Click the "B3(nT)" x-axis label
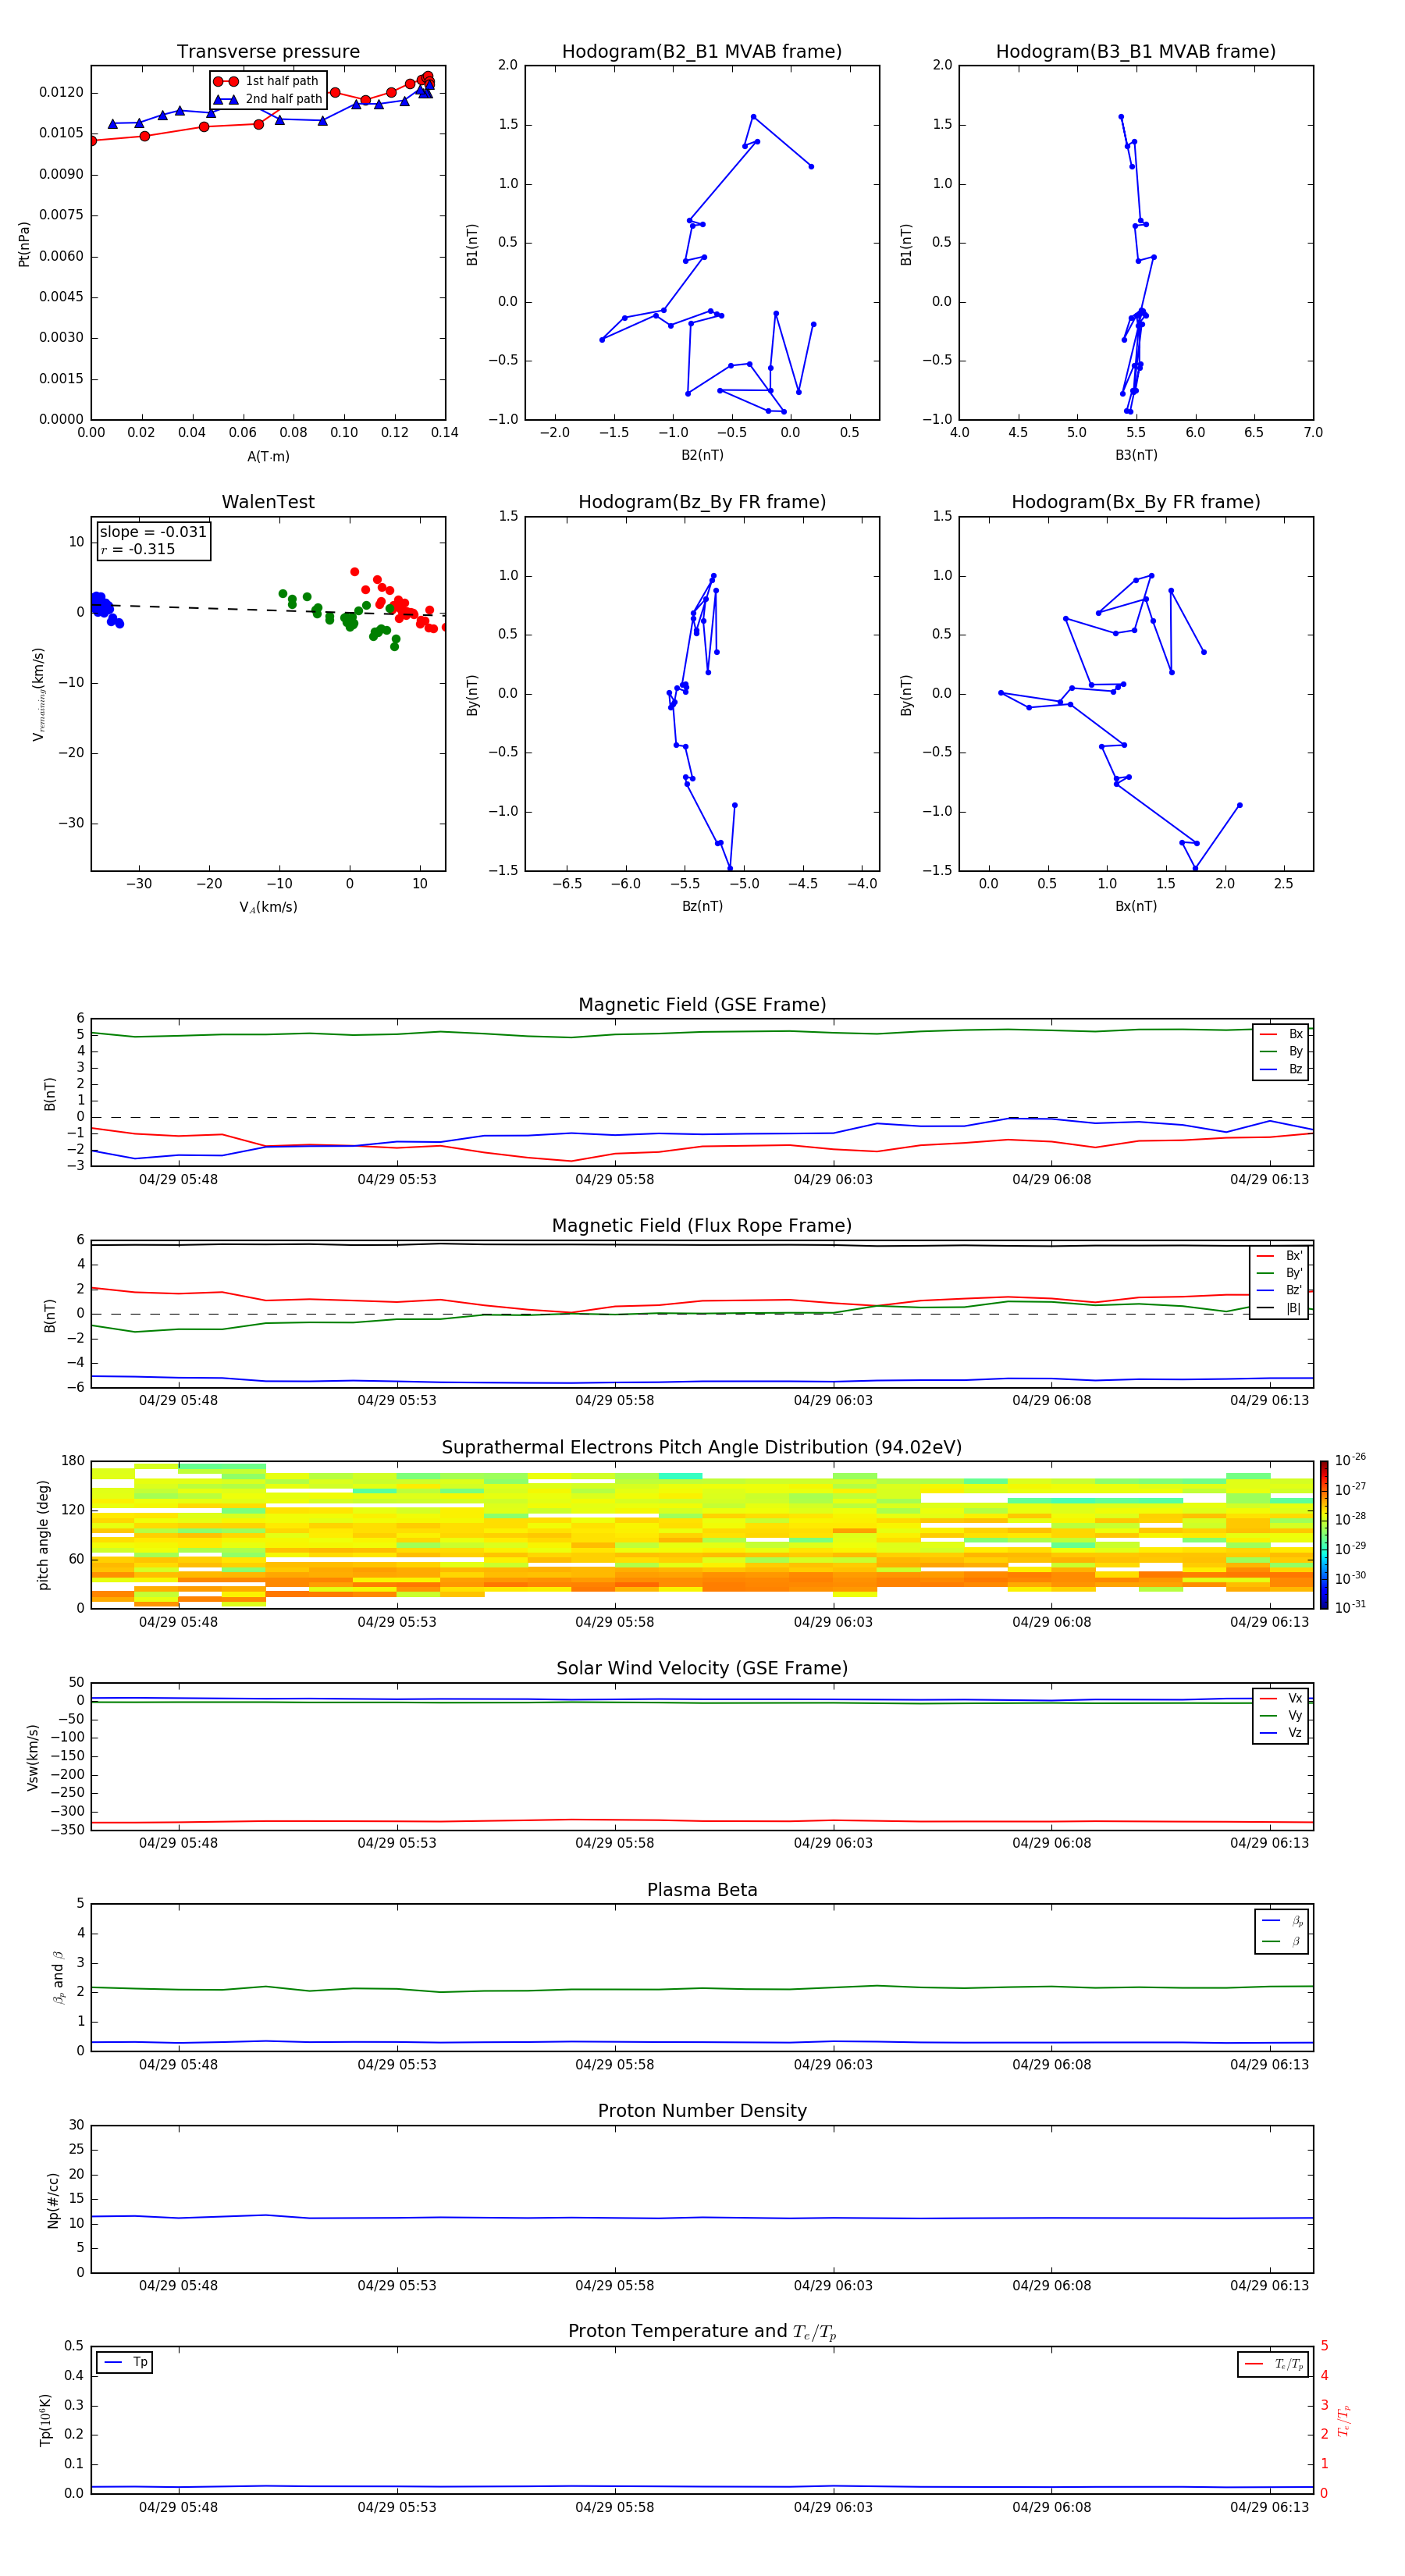This screenshot has height=2576, width=1405. click(1136, 455)
